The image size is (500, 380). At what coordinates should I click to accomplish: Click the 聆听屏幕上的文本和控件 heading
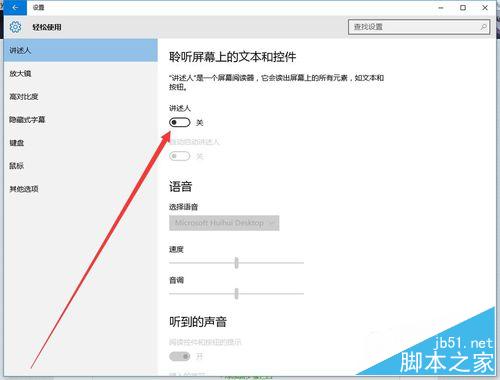[x=233, y=57]
